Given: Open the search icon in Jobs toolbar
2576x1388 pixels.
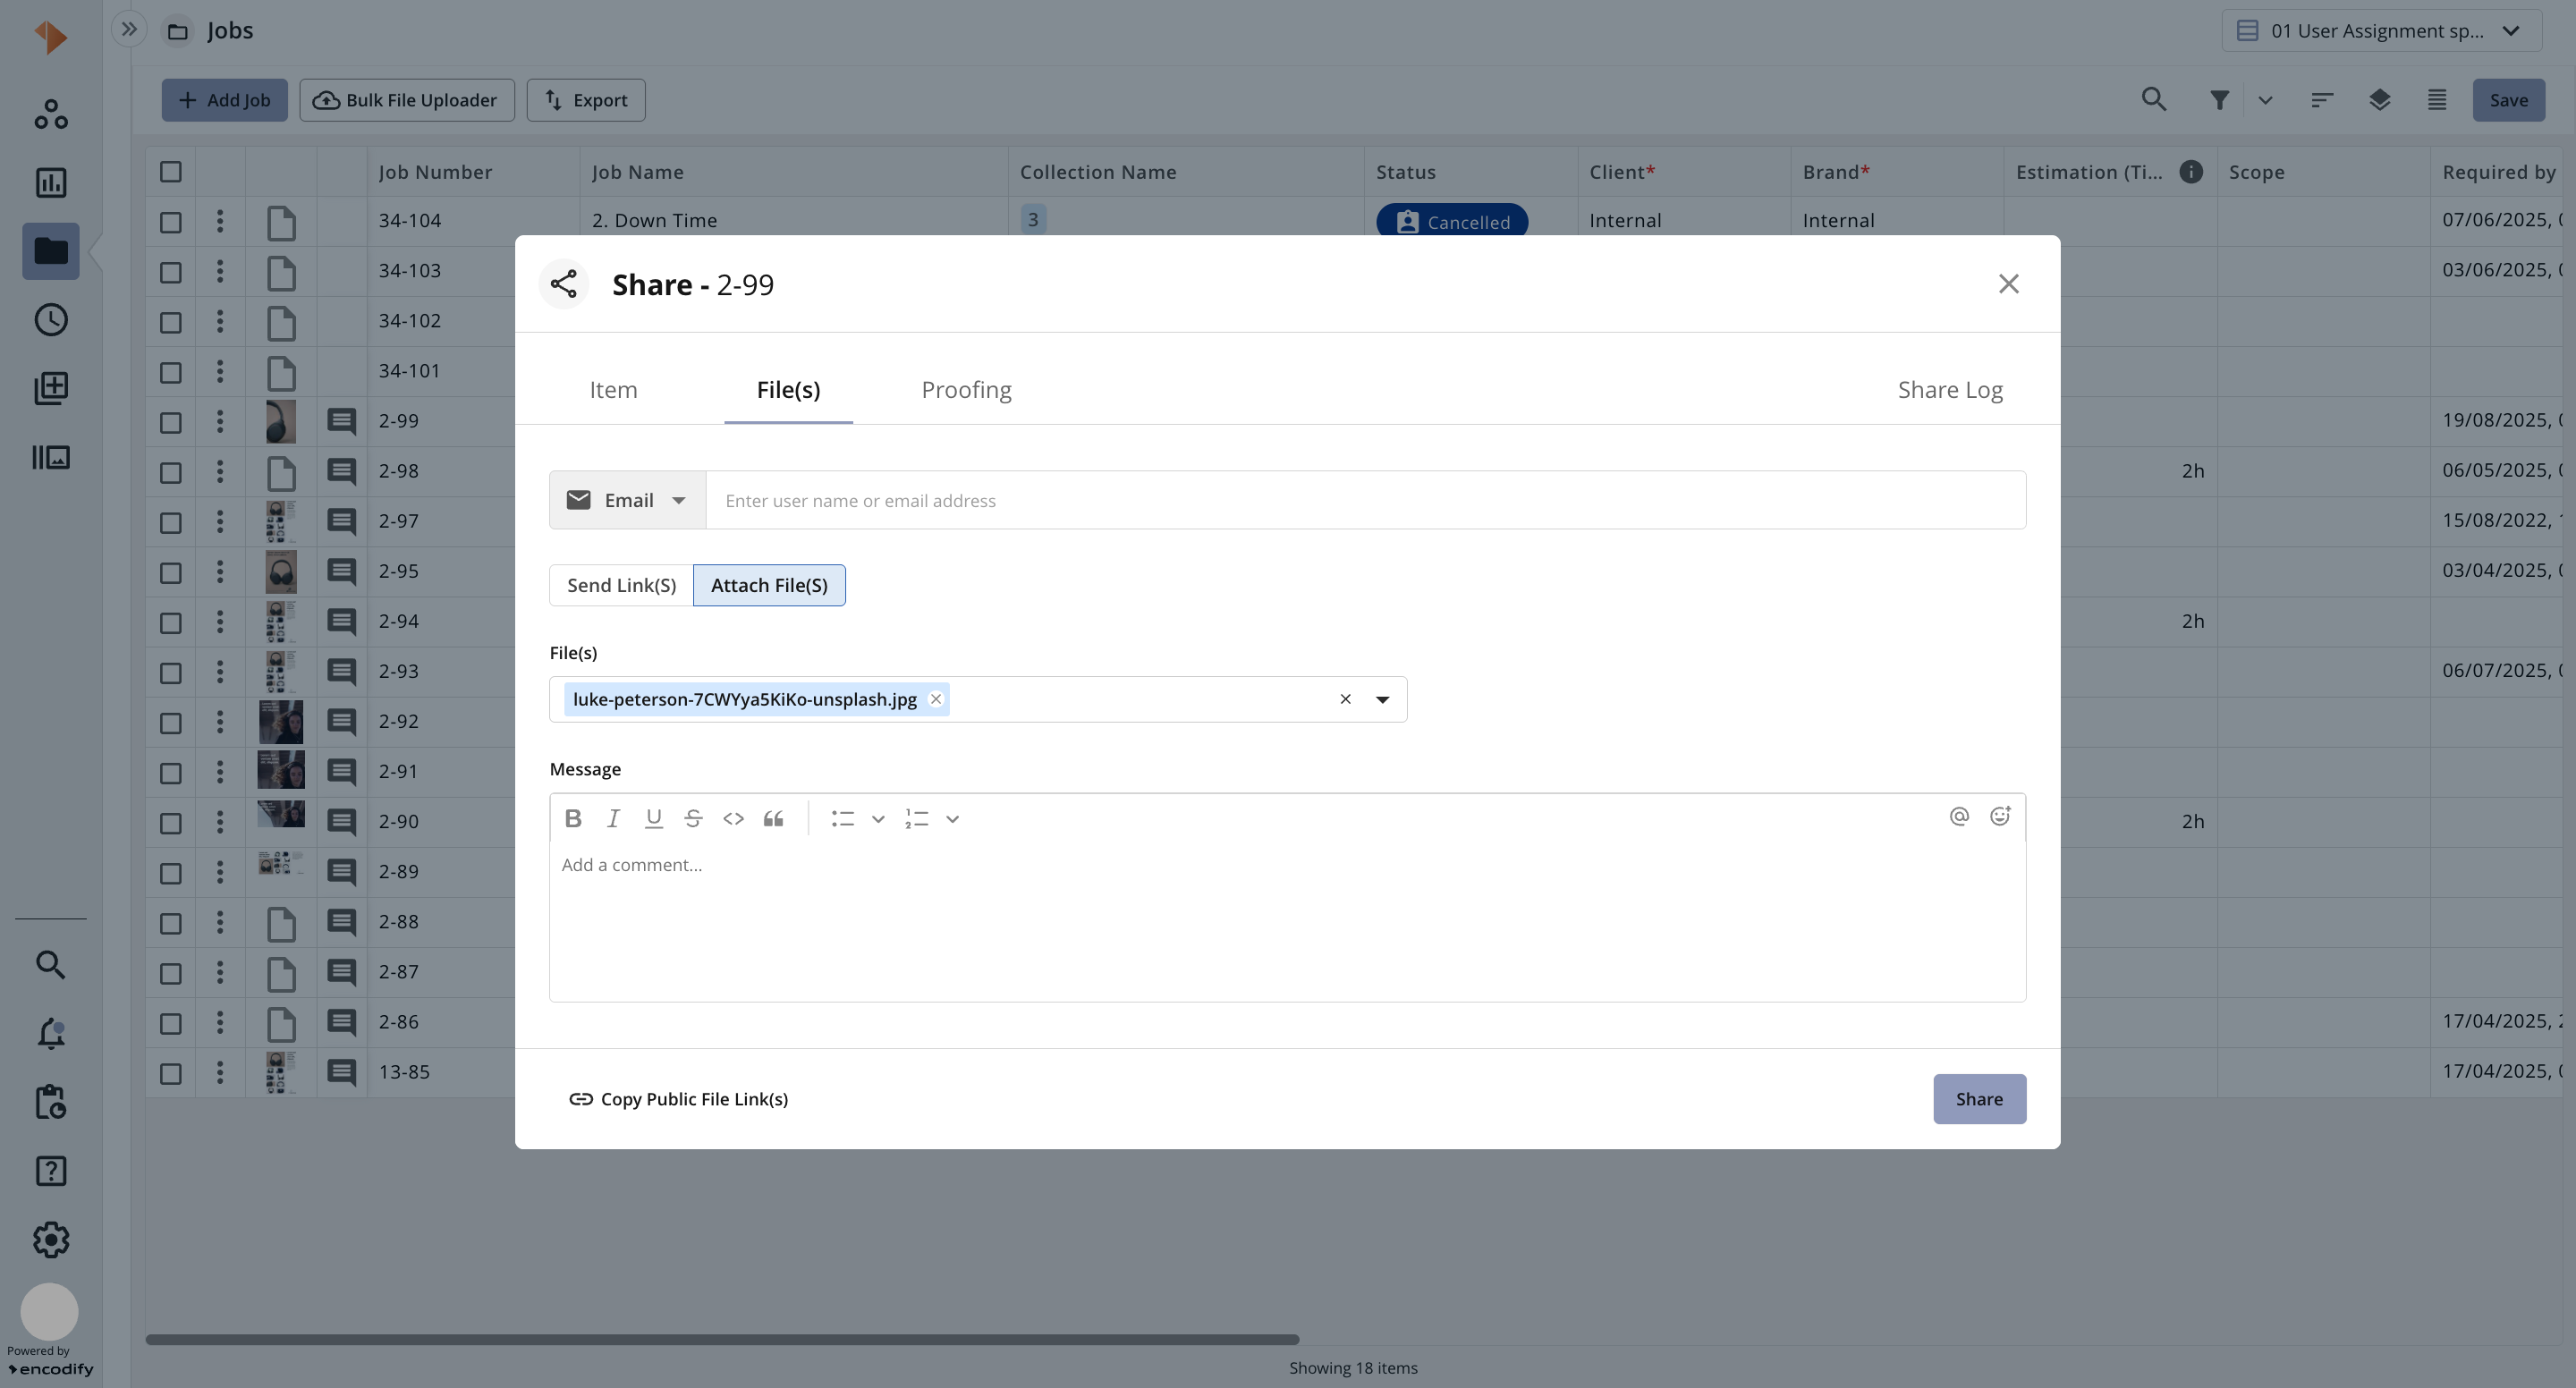Looking at the screenshot, I should [2154, 99].
